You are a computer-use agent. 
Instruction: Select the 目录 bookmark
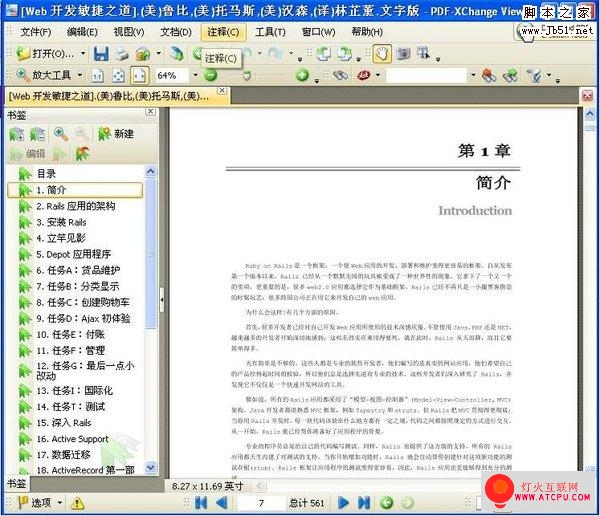pos(46,174)
